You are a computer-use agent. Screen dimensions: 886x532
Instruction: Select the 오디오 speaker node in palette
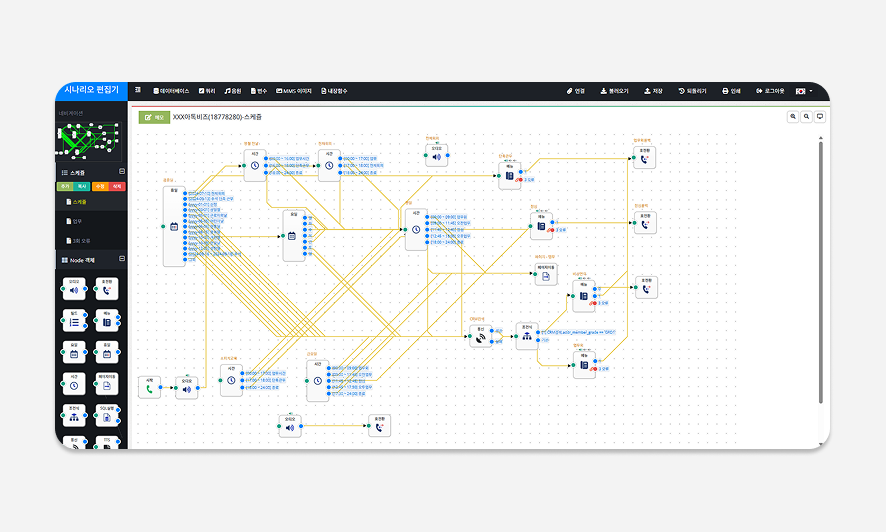[x=74, y=289]
